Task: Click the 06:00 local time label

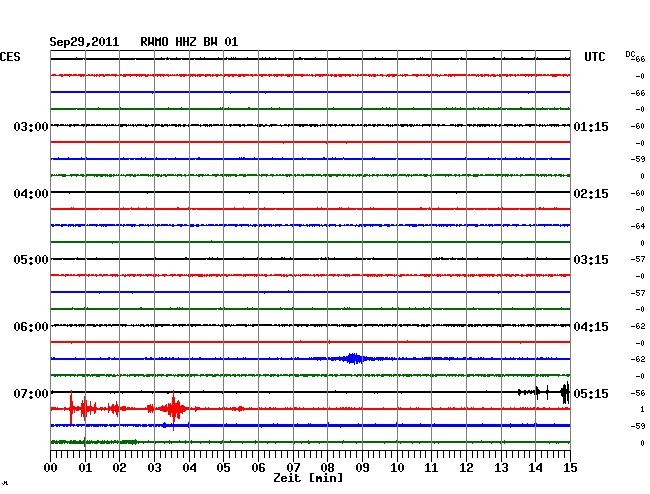Action: pyautogui.click(x=31, y=327)
